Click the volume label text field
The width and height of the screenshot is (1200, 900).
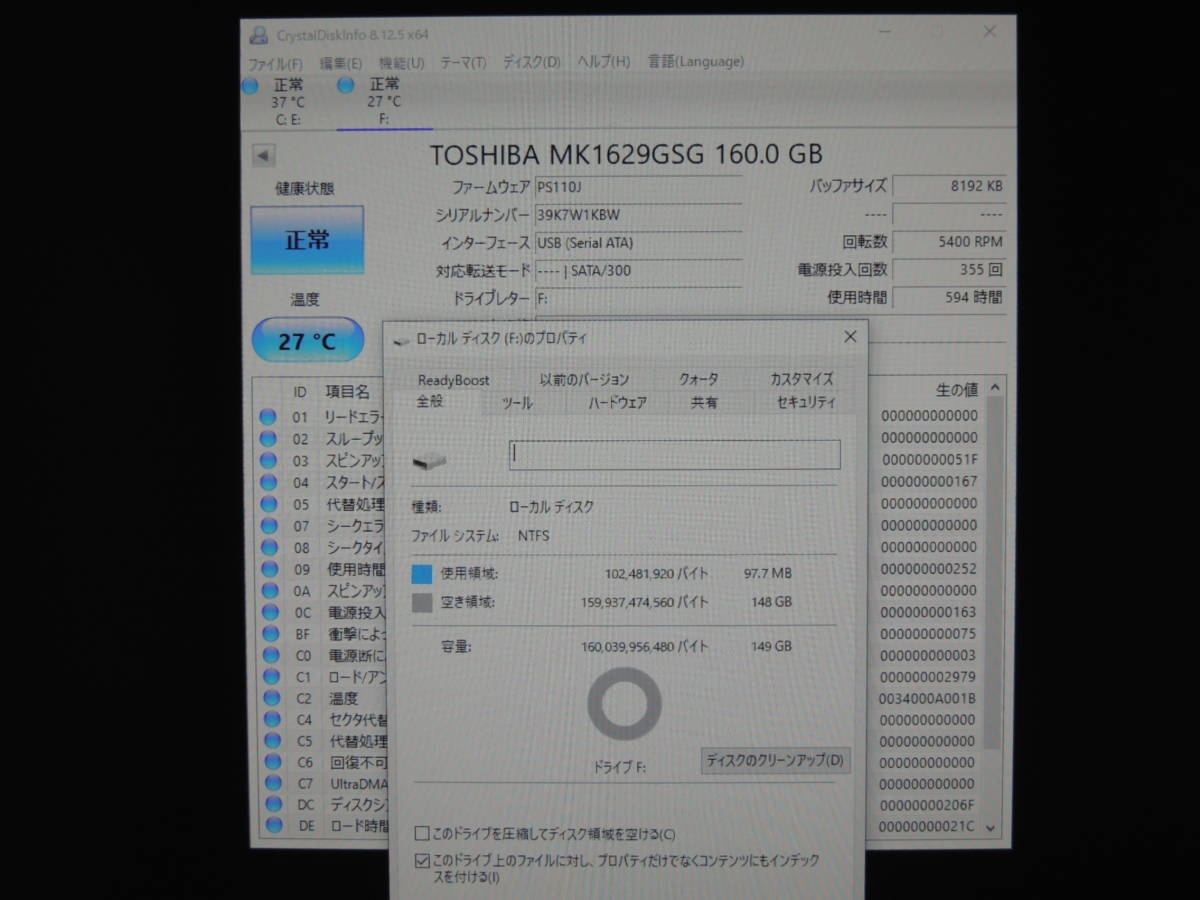tap(675, 455)
